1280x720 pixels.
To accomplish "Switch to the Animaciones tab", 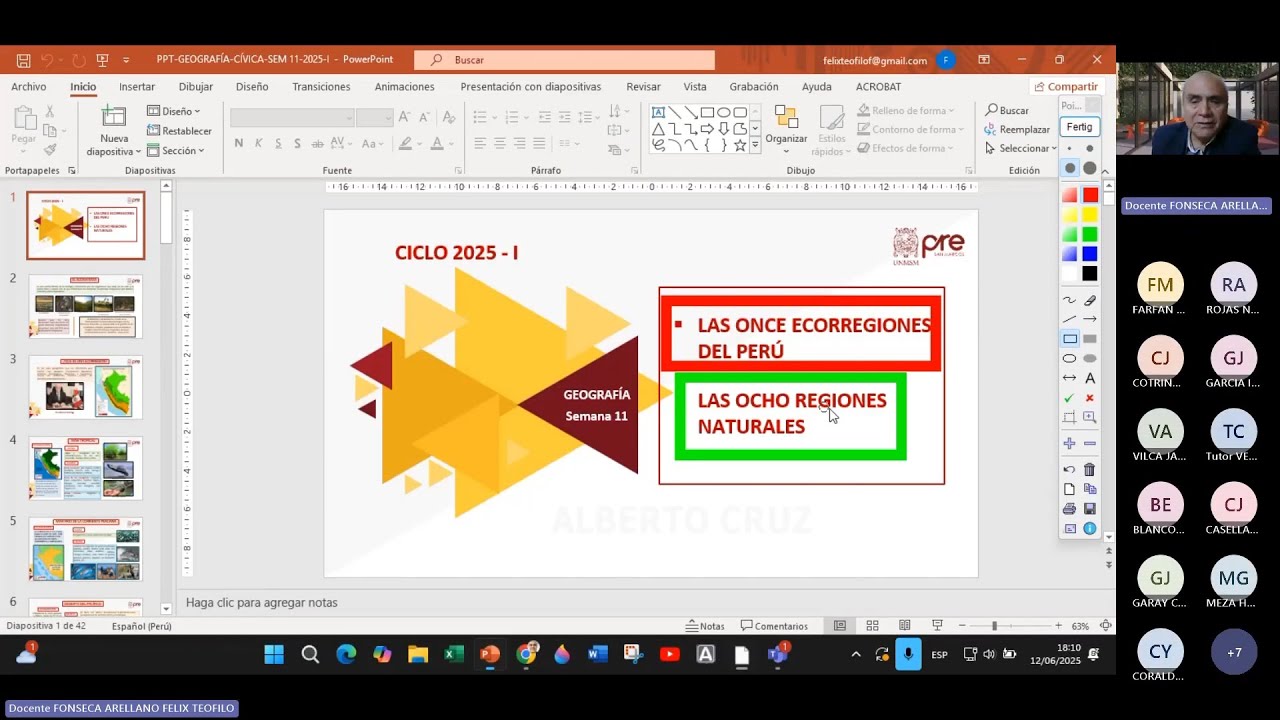I will (404, 87).
